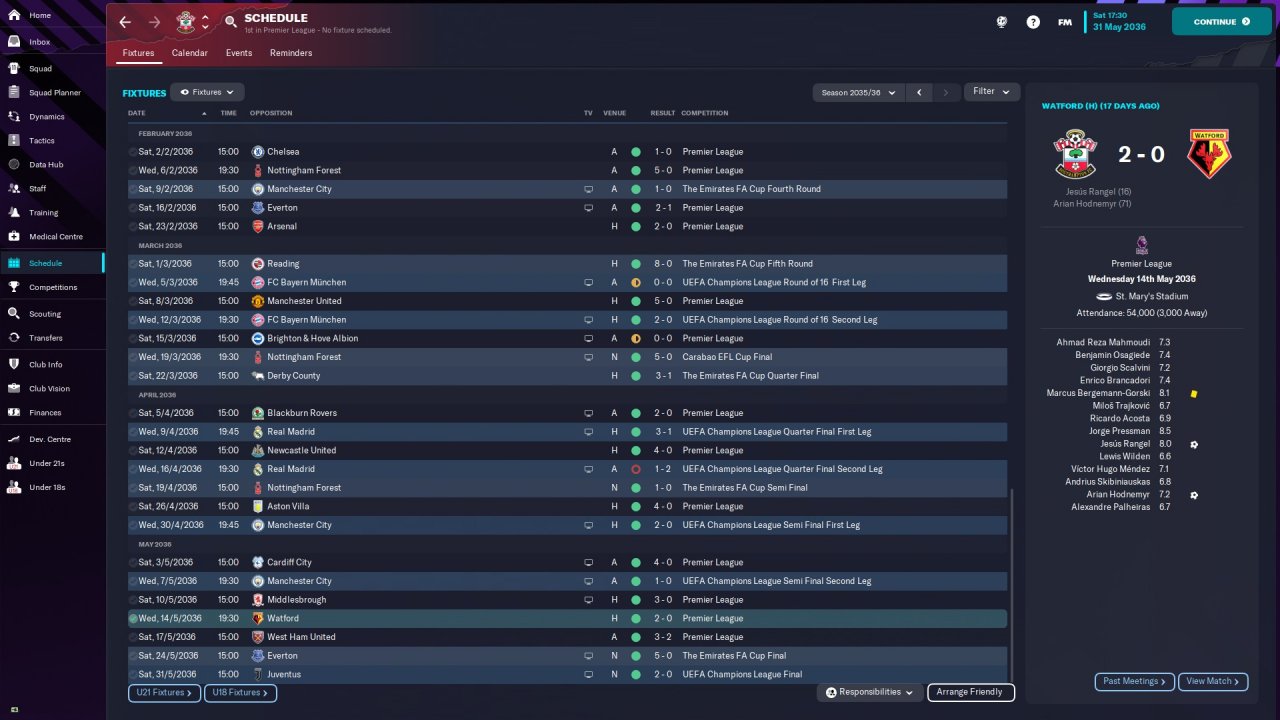Viewport: 1280px width, 720px height.
Task: Open the Under 21s icon
Action: pyautogui.click(x=14, y=464)
